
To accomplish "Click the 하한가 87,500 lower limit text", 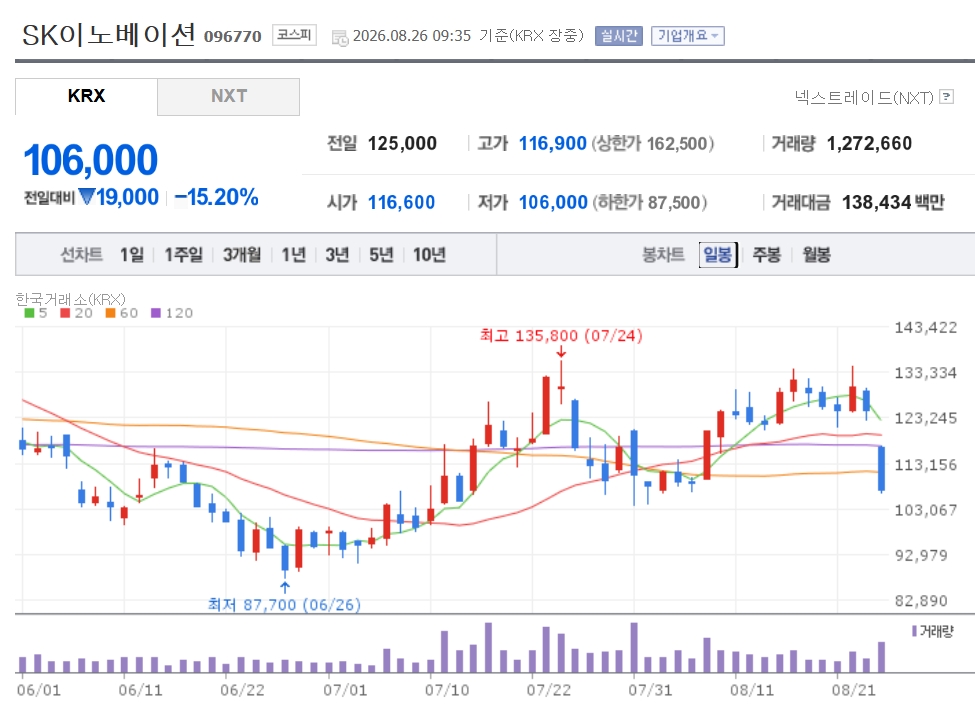I will (x=649, y=202).
